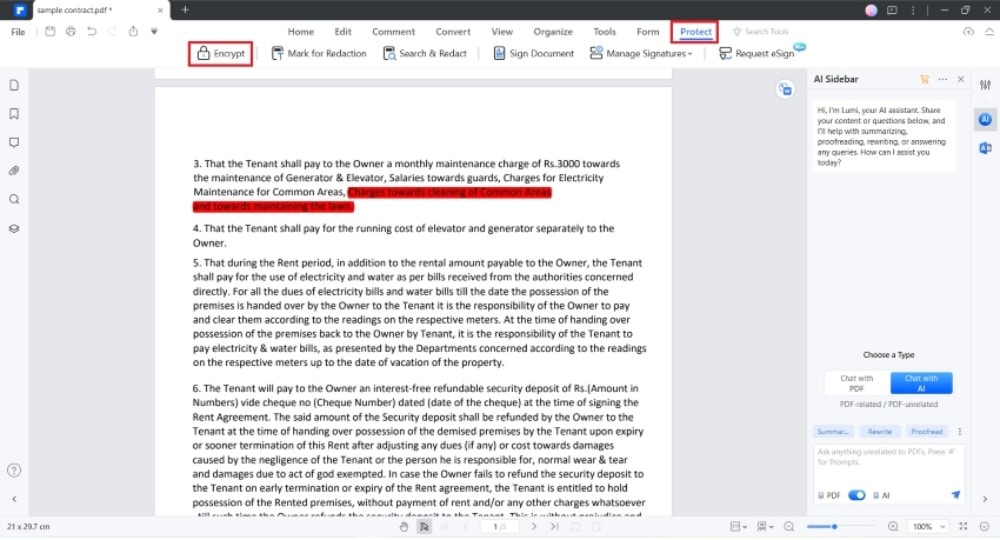Click the zoom in button
Screen dimensions: 1000x540
(x=893, y=527)
